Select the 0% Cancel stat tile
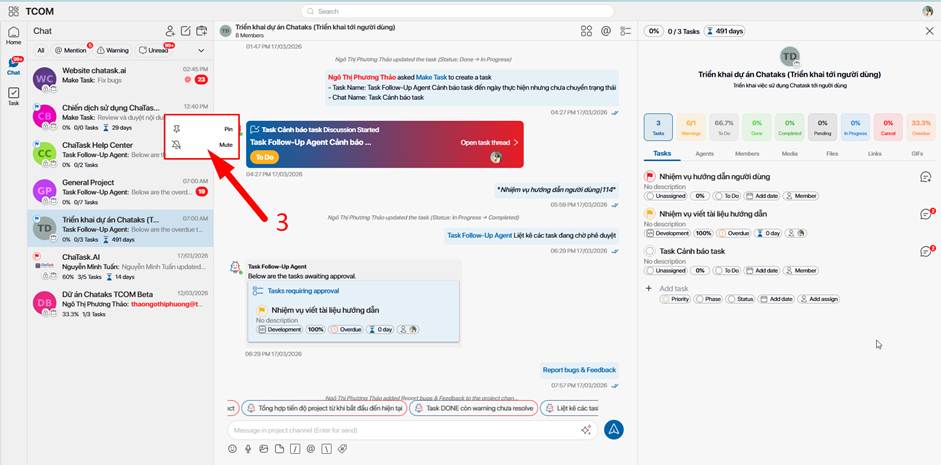The image size is (941, 465). coord(888,127)
